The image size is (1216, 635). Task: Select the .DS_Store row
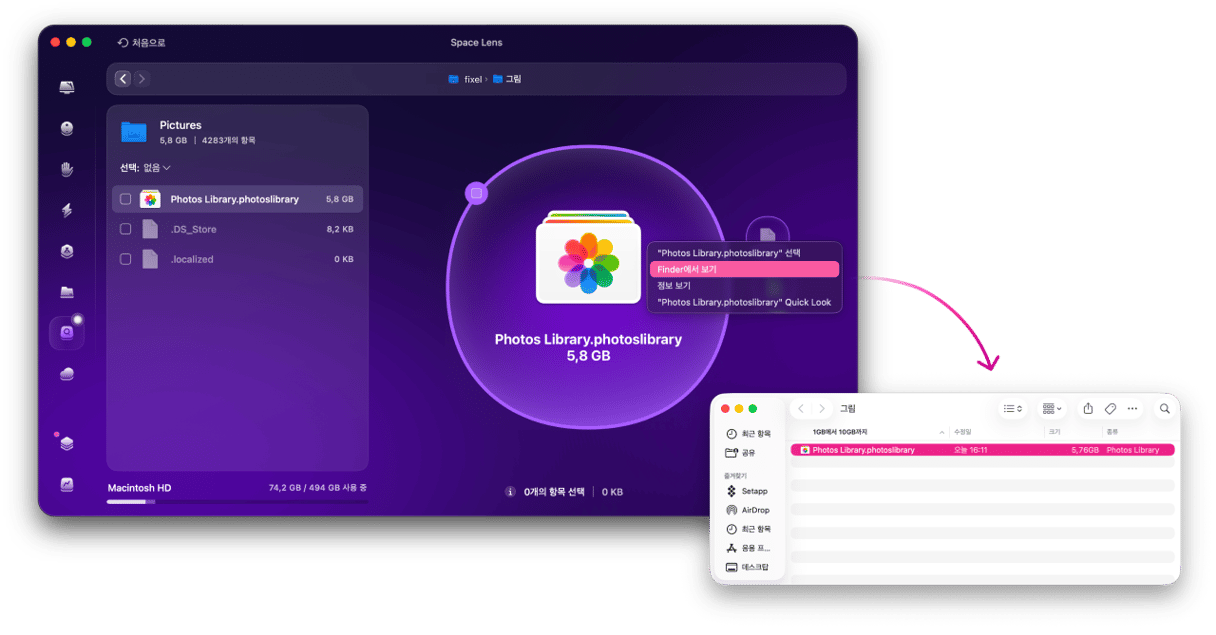click(x=237, y=229)
